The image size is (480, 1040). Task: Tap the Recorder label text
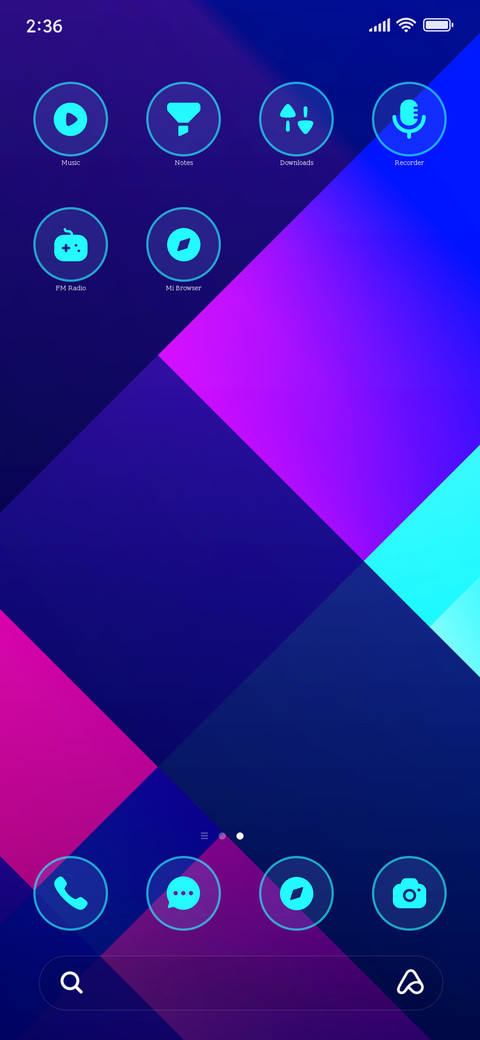[409, 162]
